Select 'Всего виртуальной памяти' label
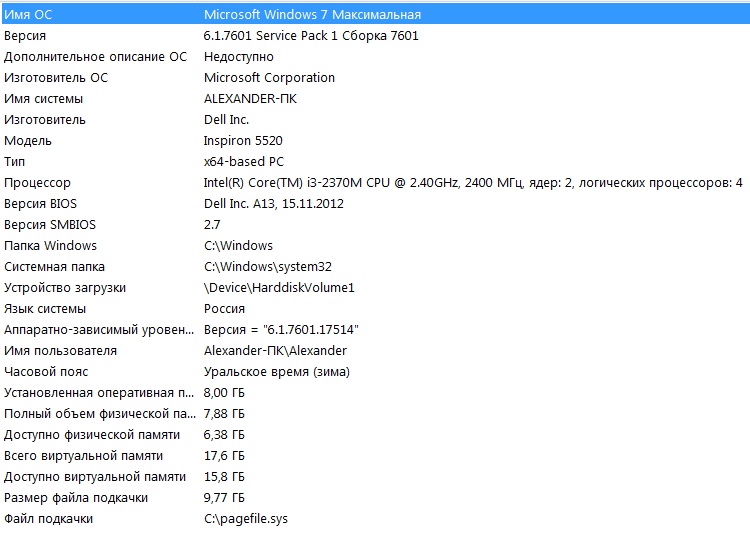 [x=83, y=457]
